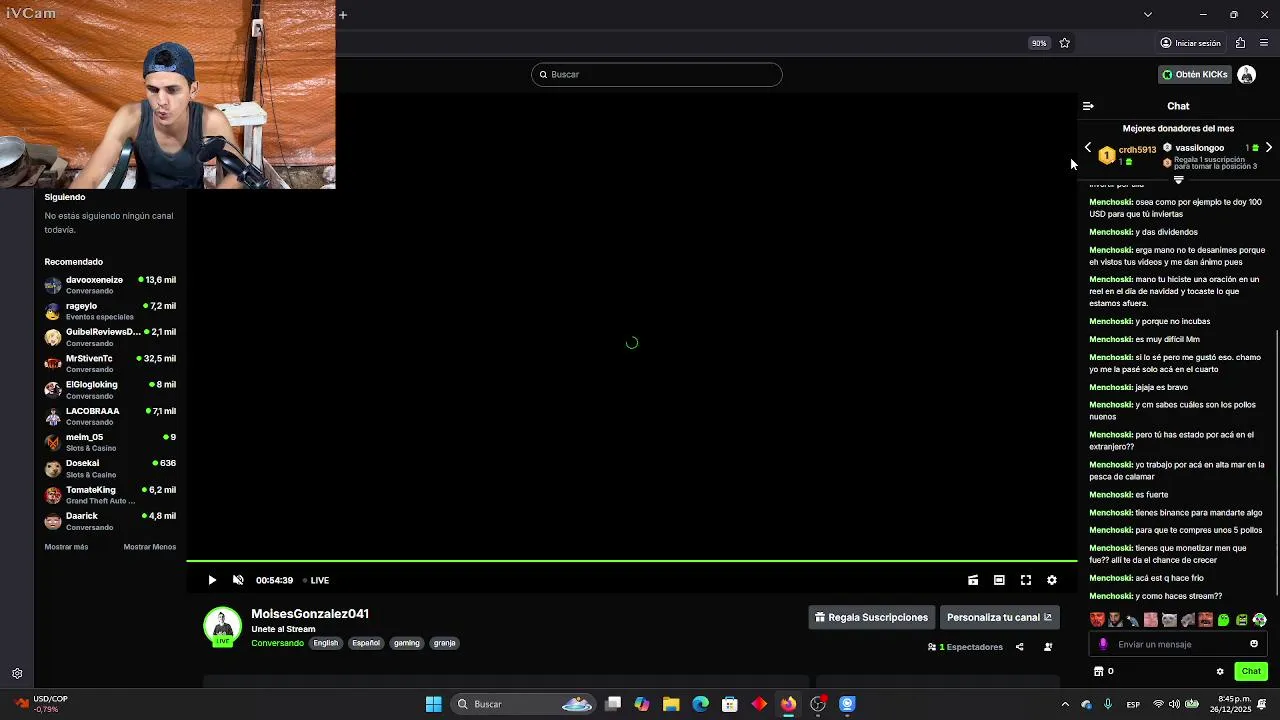Viewport: 1280px width, 720px height.
Task: Click the Enviar un mensaje chat input
Action: point(1180,644)
